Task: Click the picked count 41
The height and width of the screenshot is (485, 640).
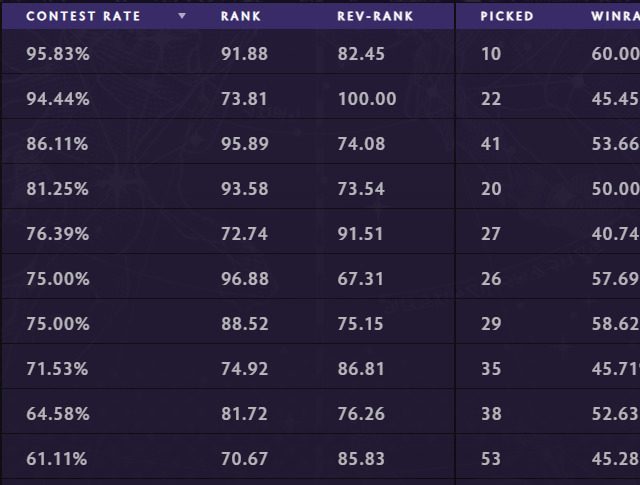Action: point(491,144)
